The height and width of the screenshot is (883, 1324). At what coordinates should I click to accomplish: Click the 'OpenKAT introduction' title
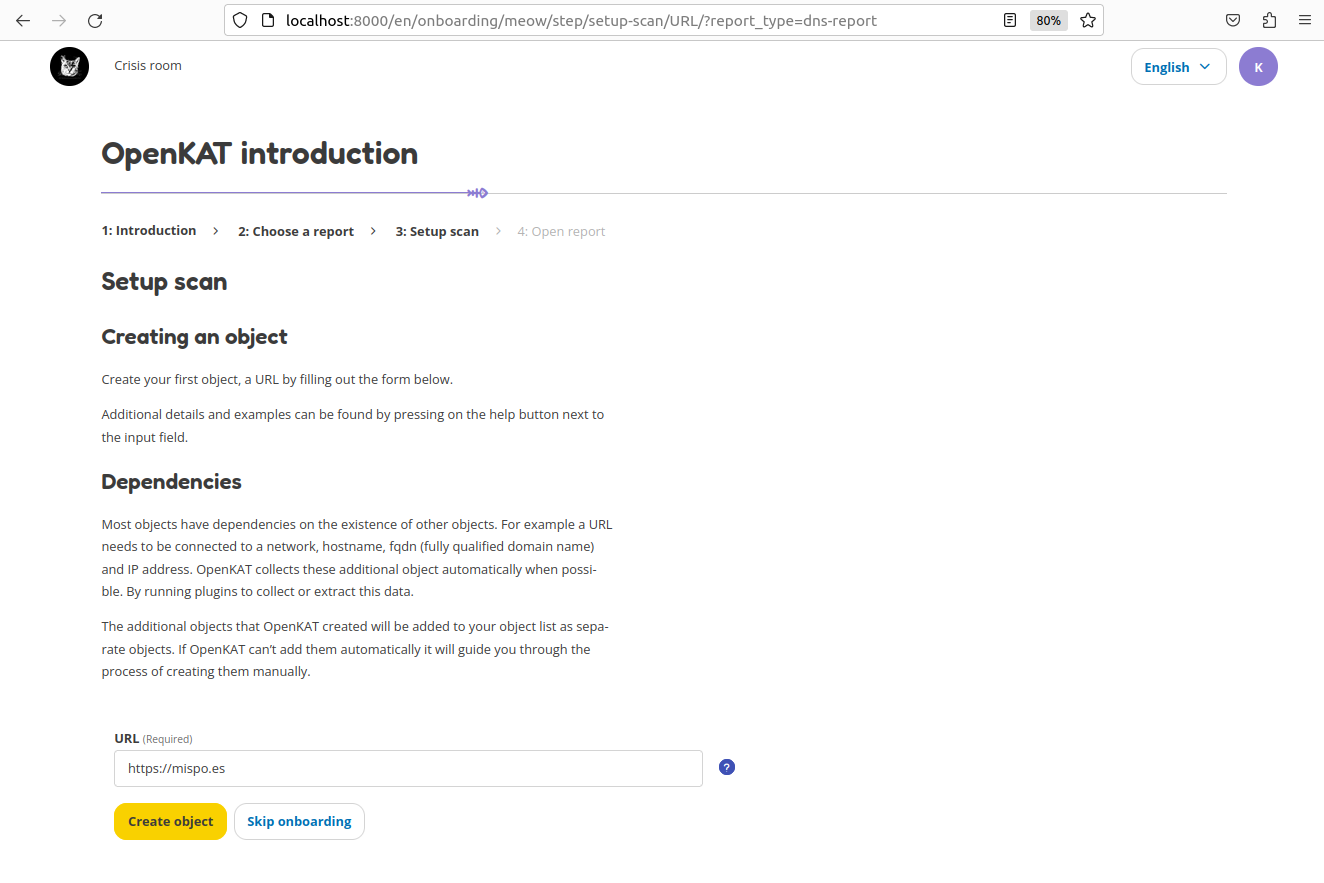tap(260, 154)
